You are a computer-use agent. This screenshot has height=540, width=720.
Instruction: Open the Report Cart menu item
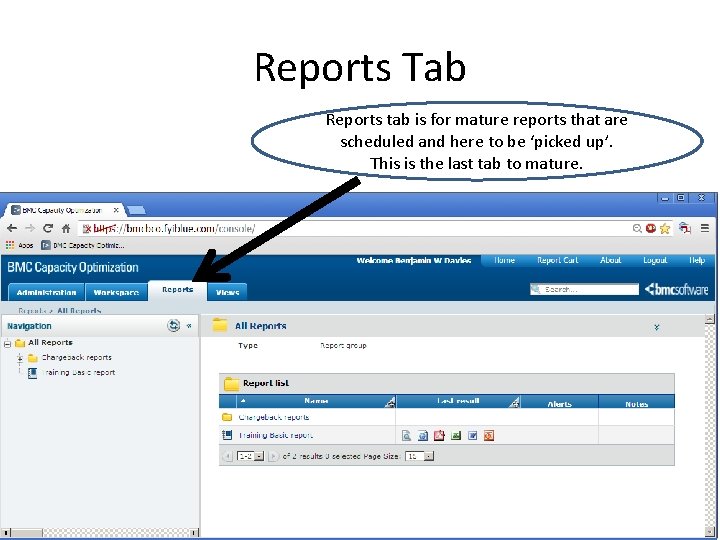pyautogui.click(x=557, y=260)
